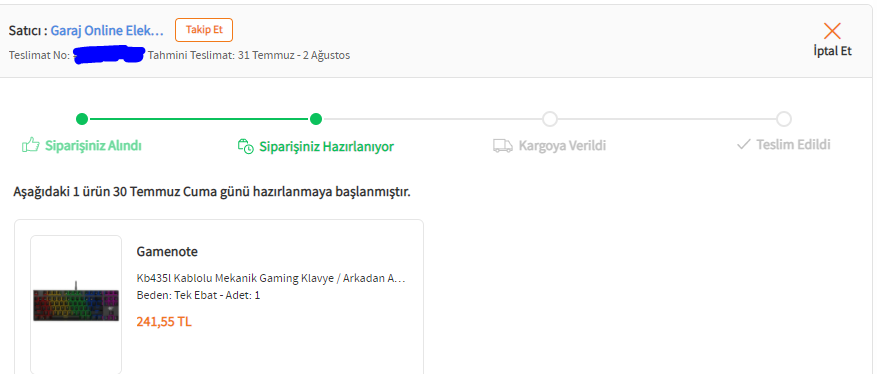This screenshot has width=877, height=374.
Task: Click the Beden: Tek Ebat - Adet: 1 text
Action: (199, 295)
